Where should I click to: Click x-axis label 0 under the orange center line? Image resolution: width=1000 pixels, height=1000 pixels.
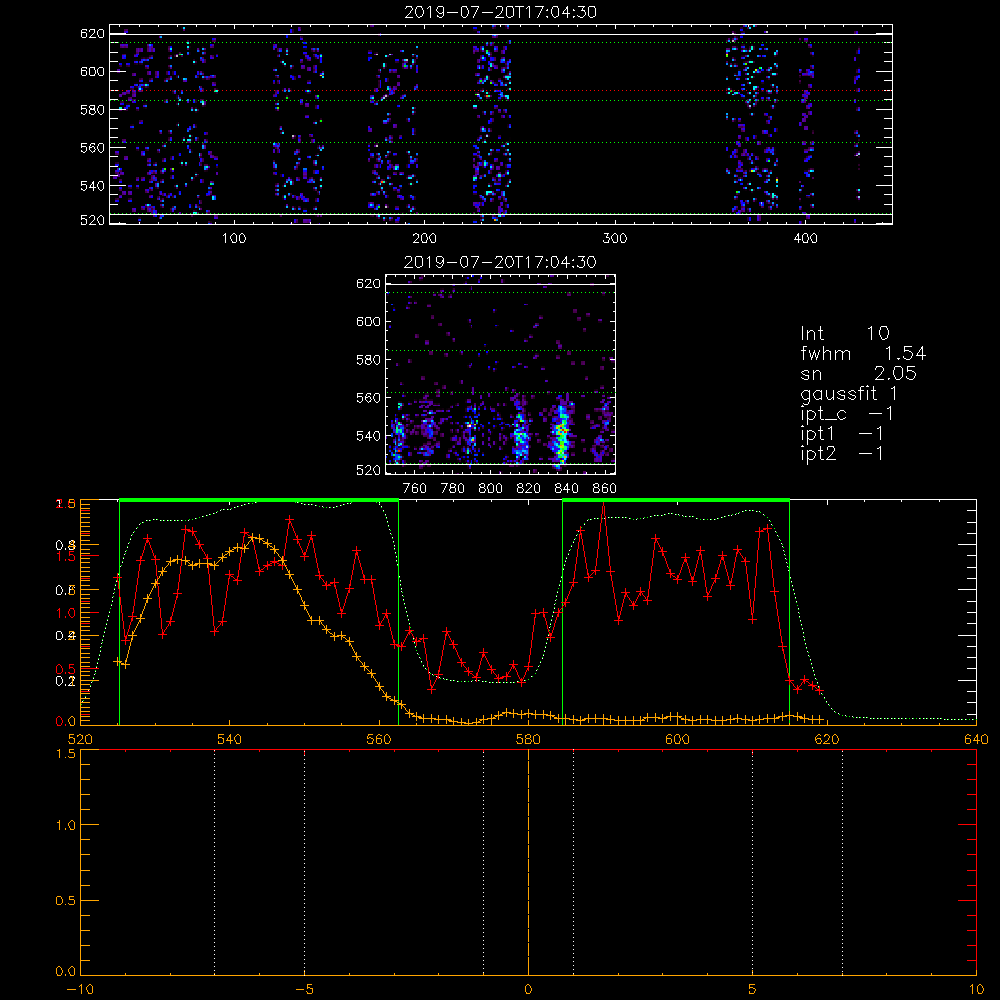click(528, 990)
